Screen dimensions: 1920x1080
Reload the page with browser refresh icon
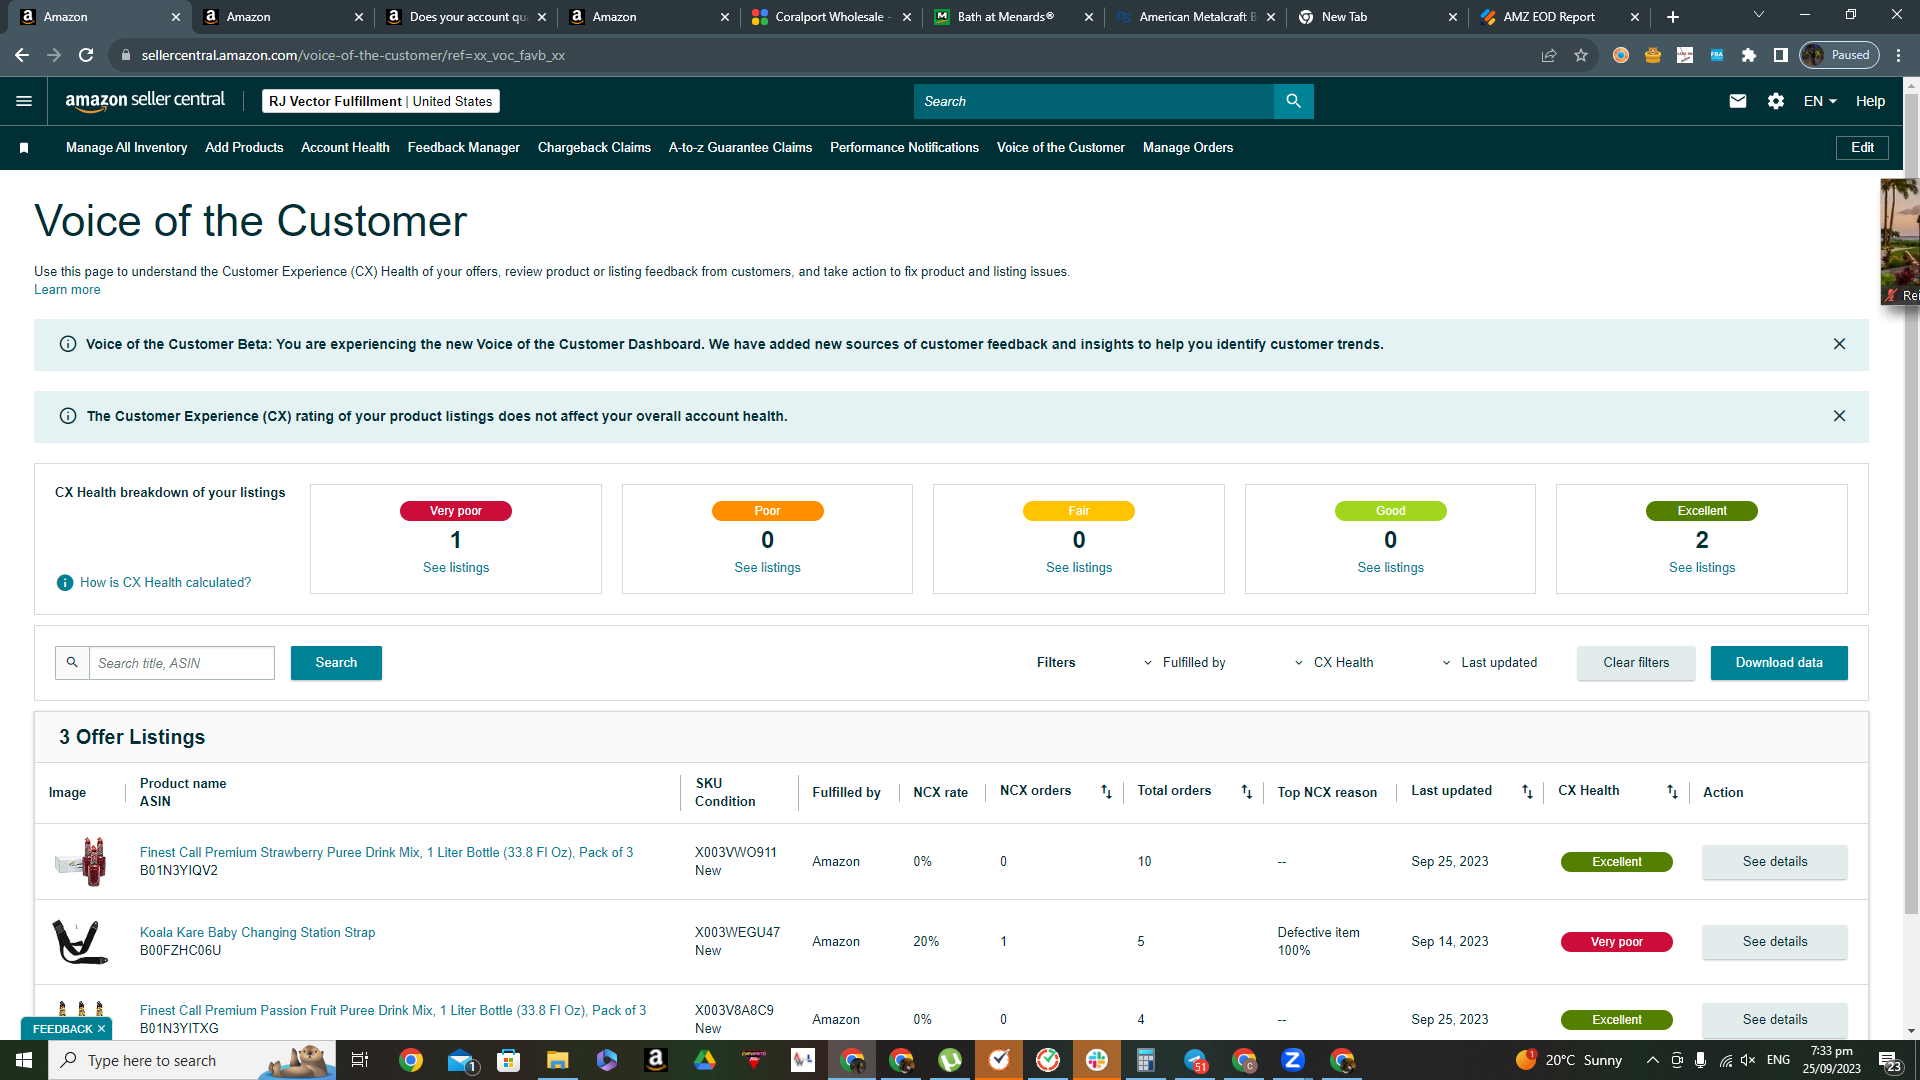pyautogui.click(x=86, y=55)
